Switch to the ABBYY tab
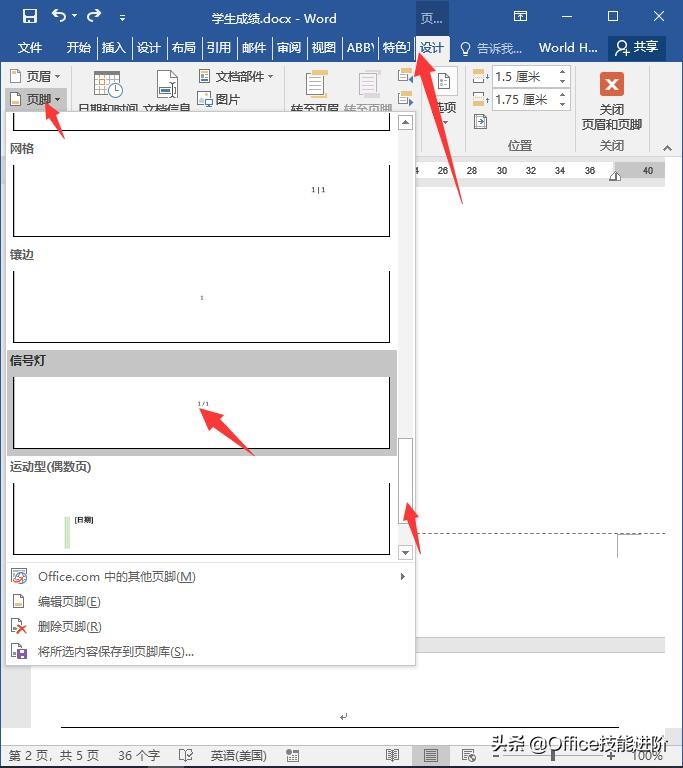This screenshot has width=683, height=768. pyautogui.click(x=360, y=48)
